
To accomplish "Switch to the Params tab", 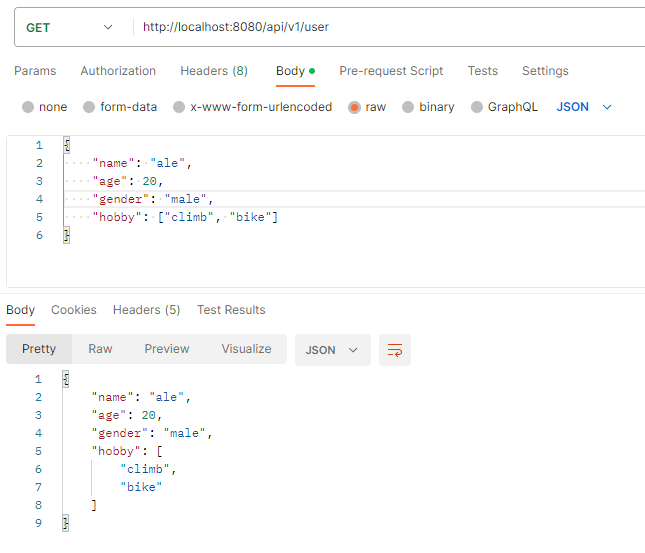I will pyautogui.click(x=35, y=71).
